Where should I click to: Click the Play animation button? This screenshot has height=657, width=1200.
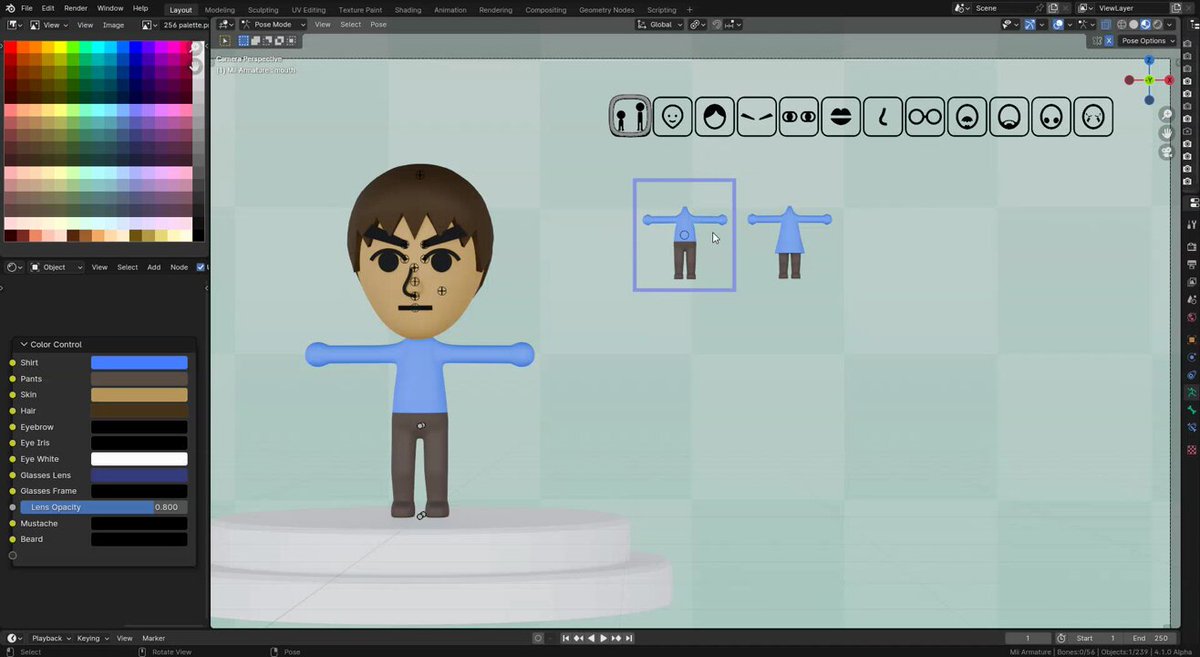603,638
